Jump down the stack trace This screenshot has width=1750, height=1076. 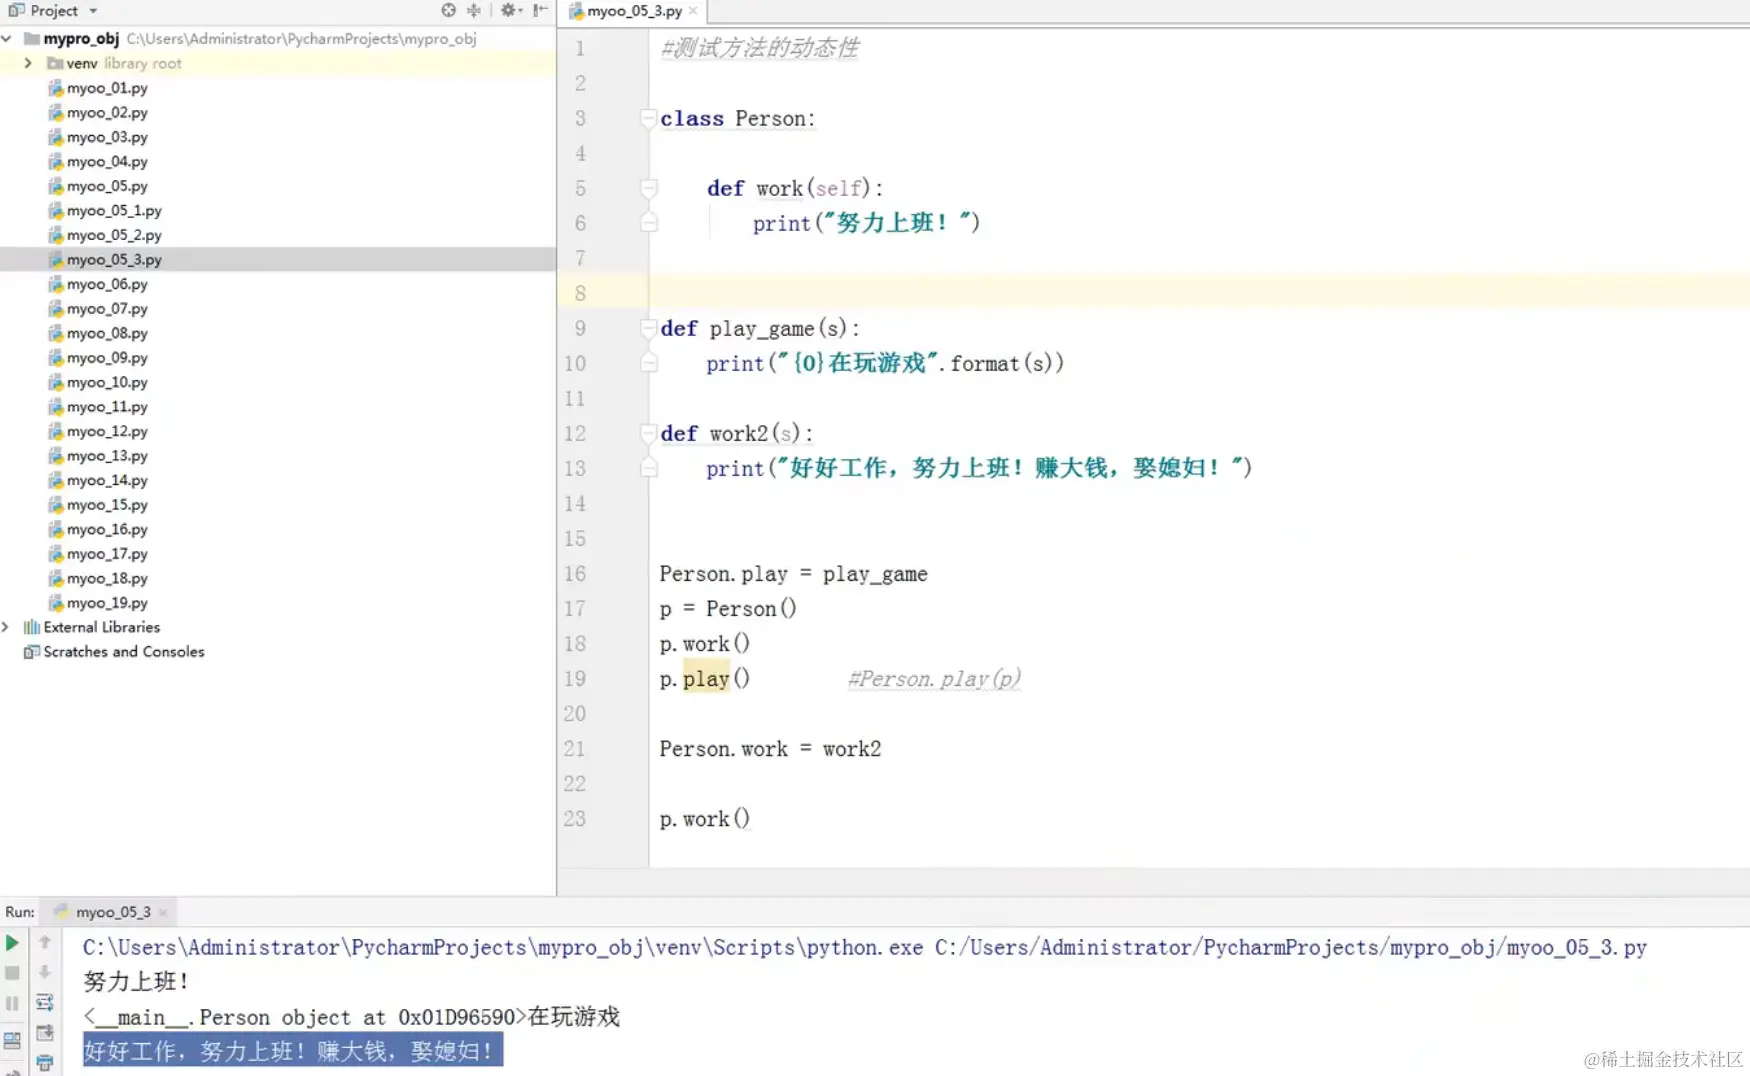45,972
